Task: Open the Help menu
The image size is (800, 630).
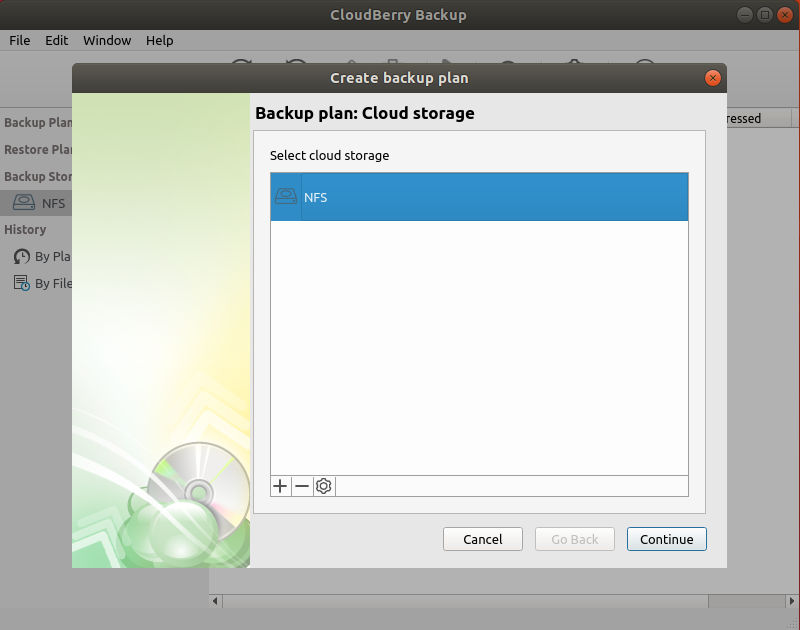Action: (159, 40)
